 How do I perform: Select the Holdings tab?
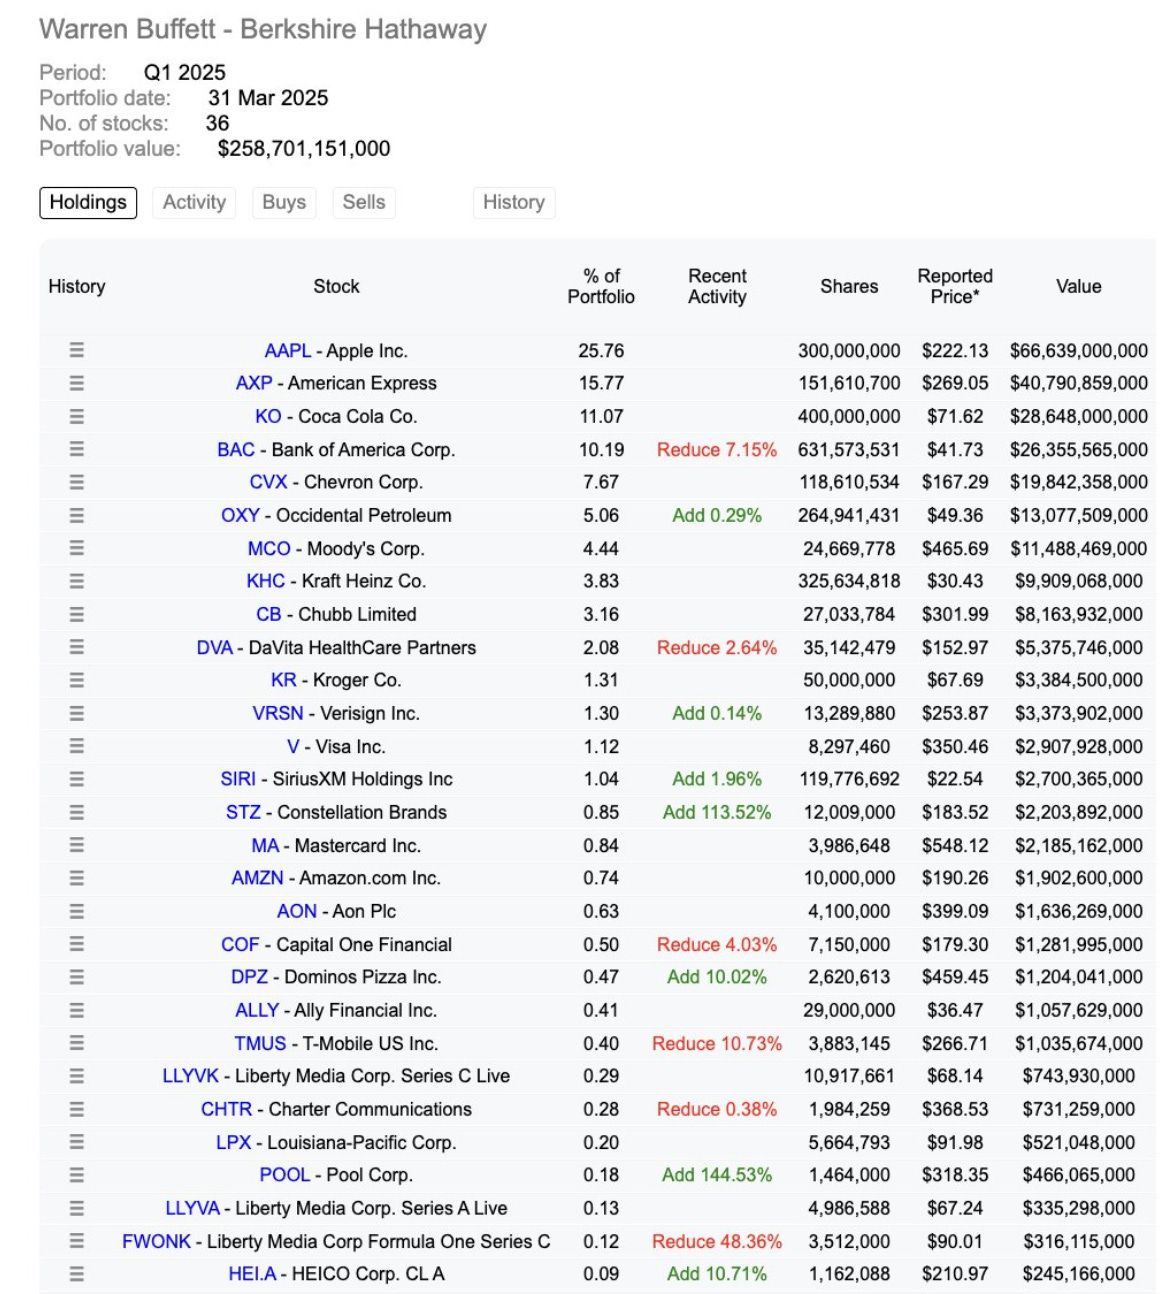[x=88, y=202]
